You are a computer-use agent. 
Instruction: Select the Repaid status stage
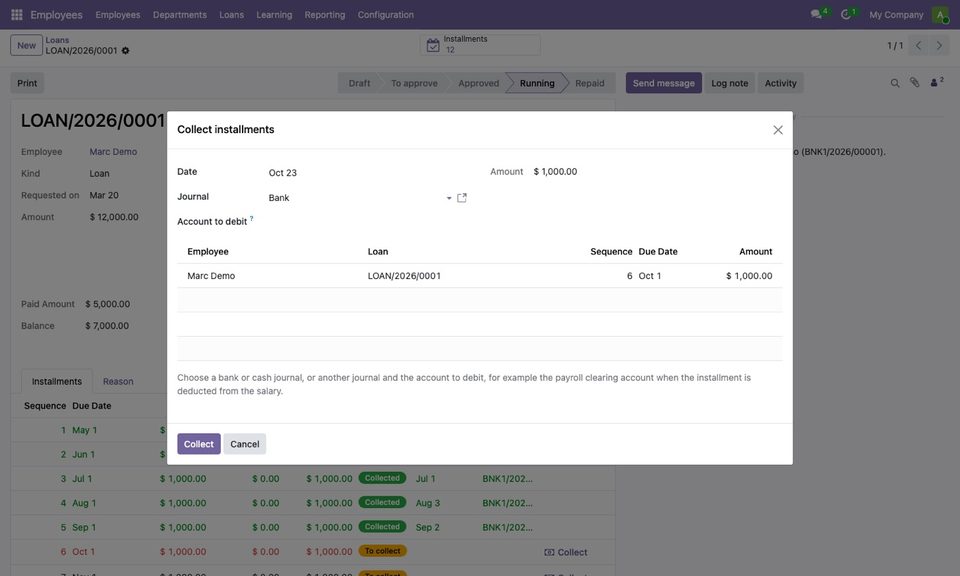[x=590, y=83]
